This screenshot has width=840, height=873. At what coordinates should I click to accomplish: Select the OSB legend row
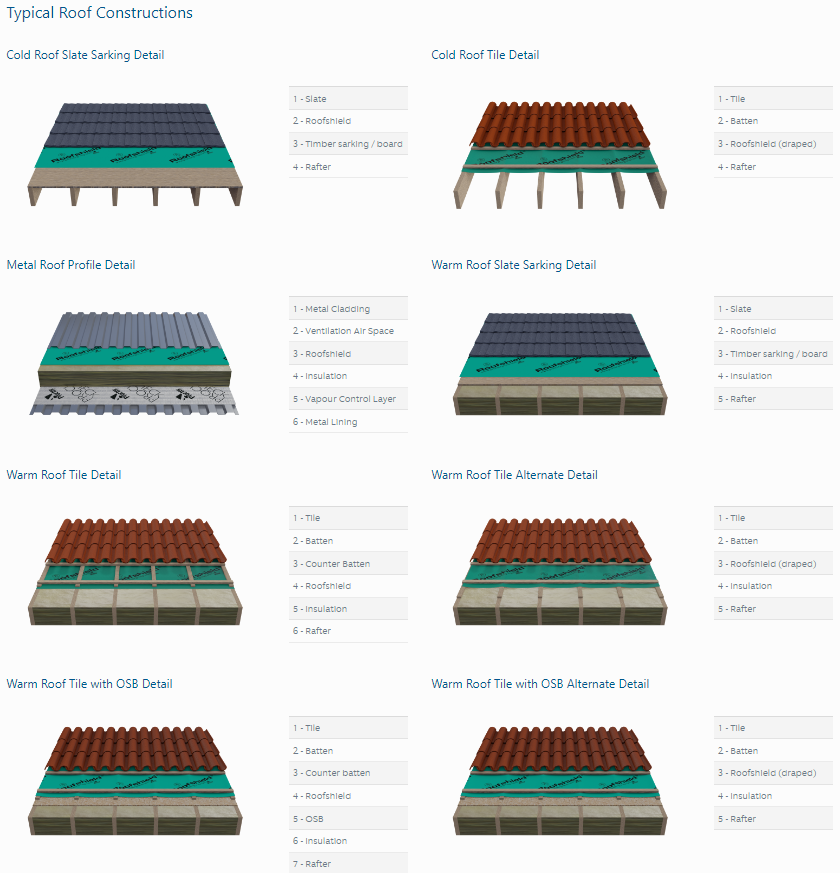click(348, 818)
